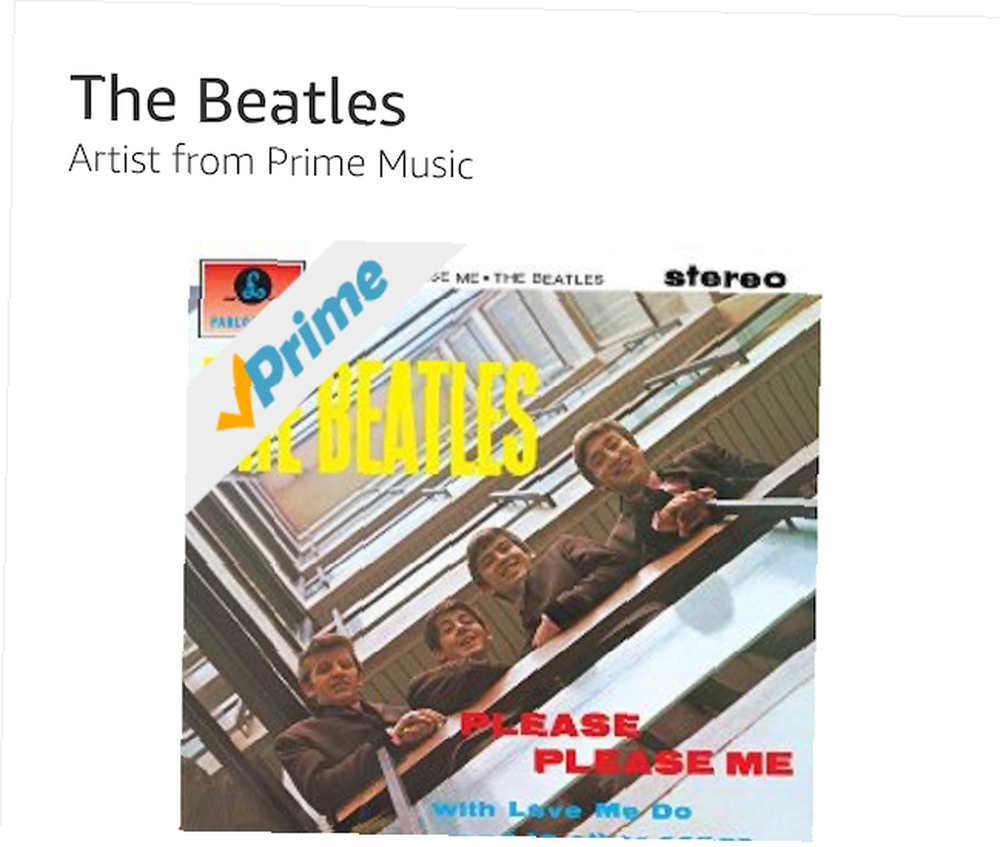The image size is (1000, 847).
Task: Select the words 'Prime Music' in subtitle
Action: (370, 161)
